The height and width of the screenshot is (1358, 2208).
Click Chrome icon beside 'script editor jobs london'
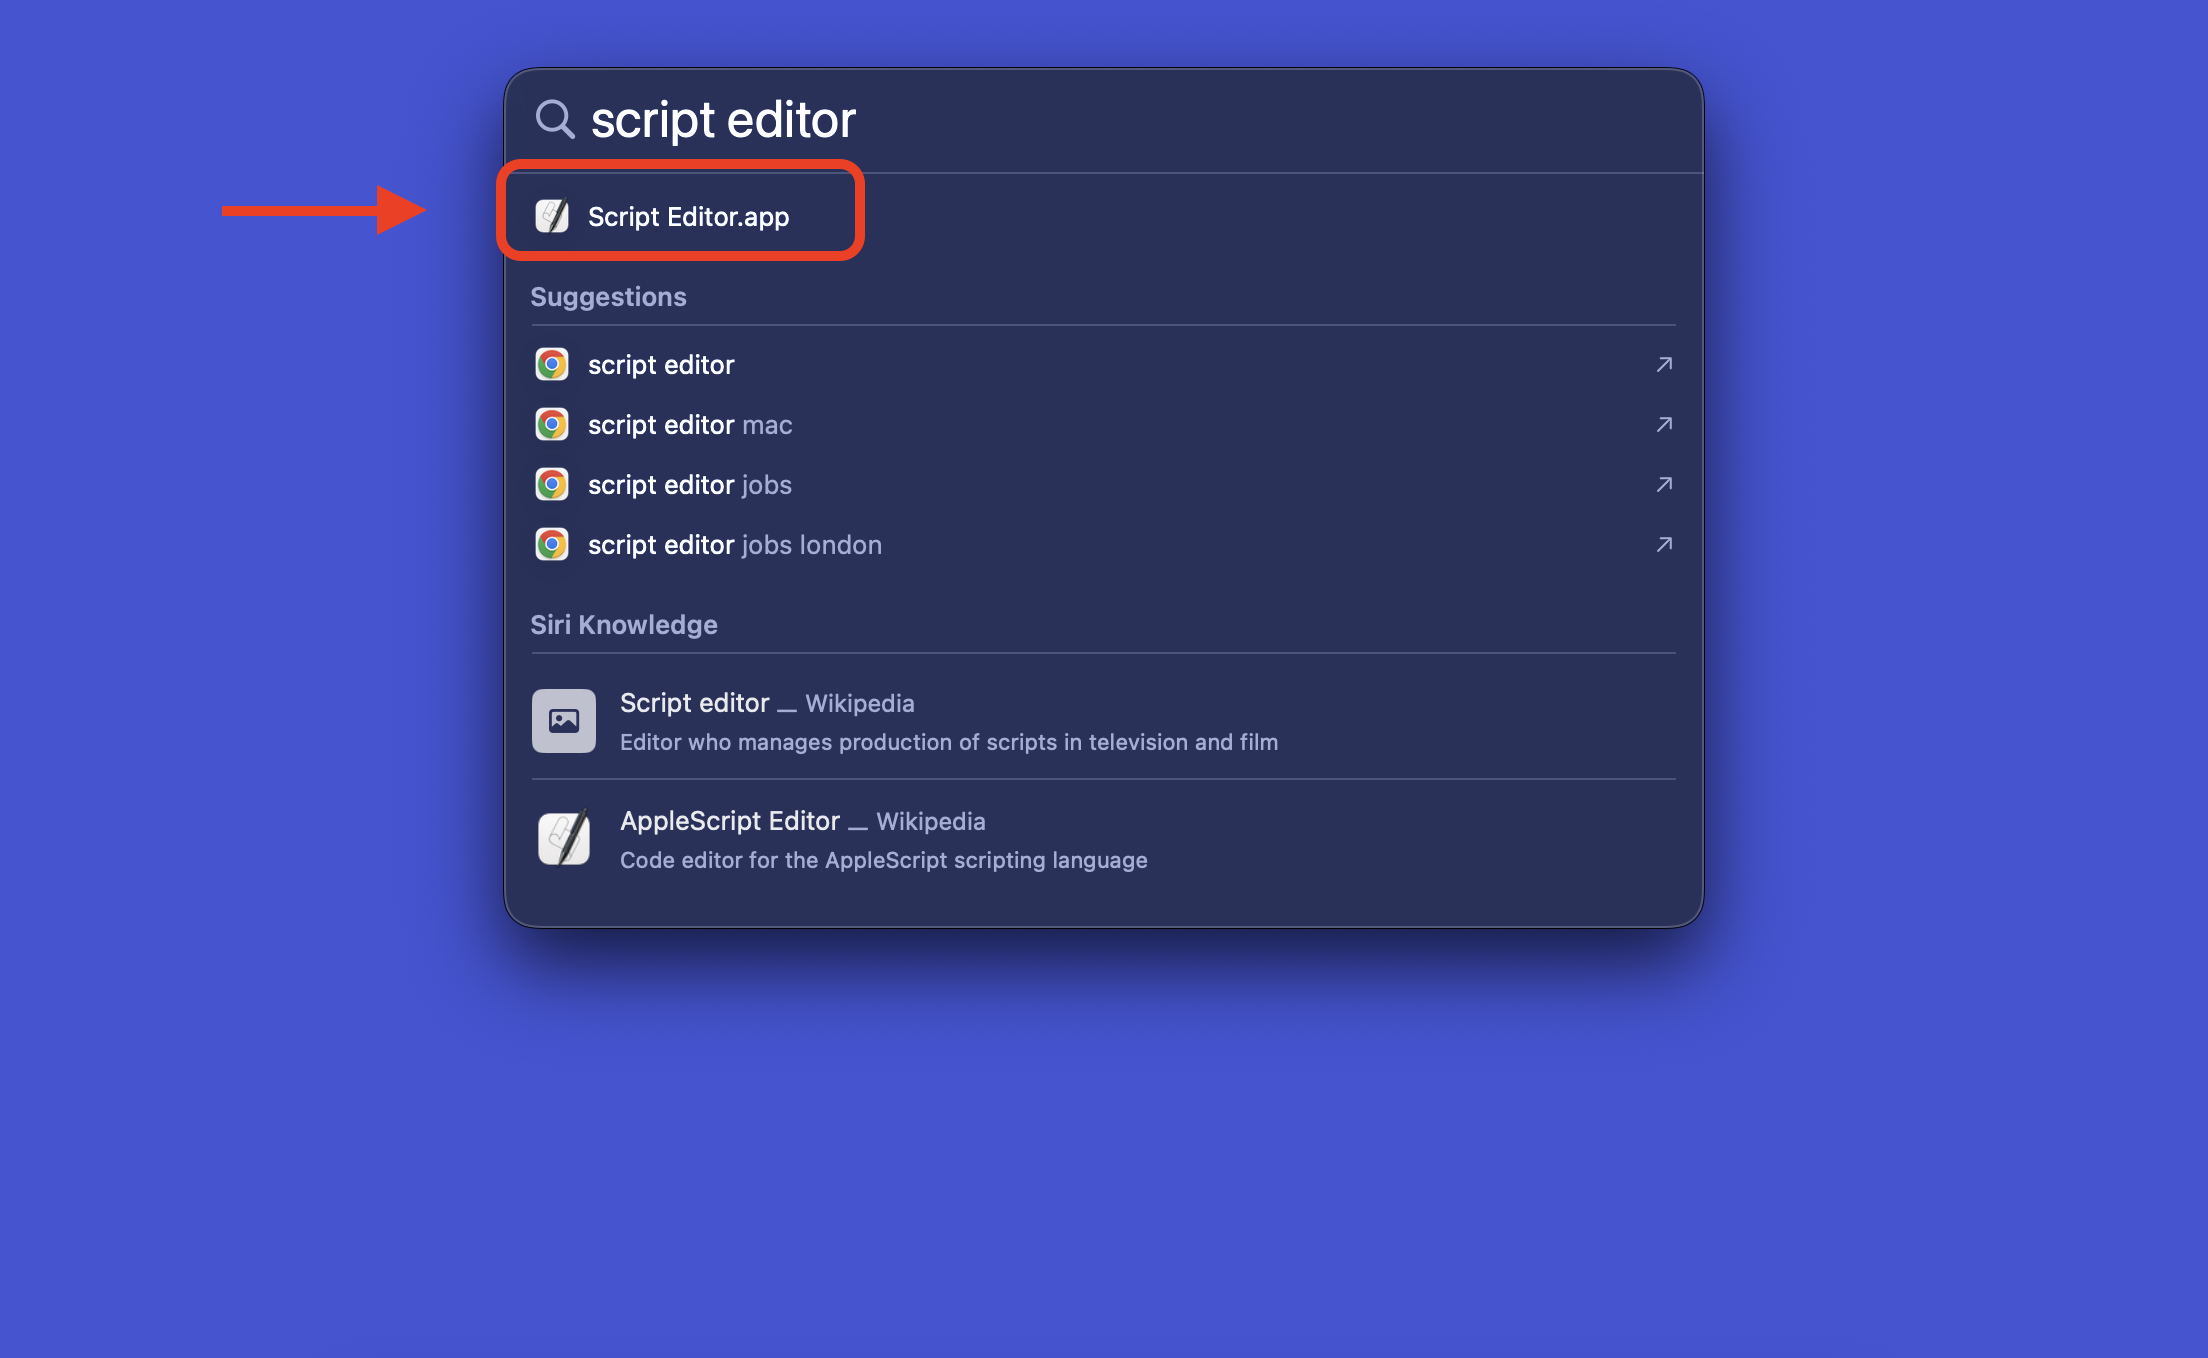tap(552, 545)
